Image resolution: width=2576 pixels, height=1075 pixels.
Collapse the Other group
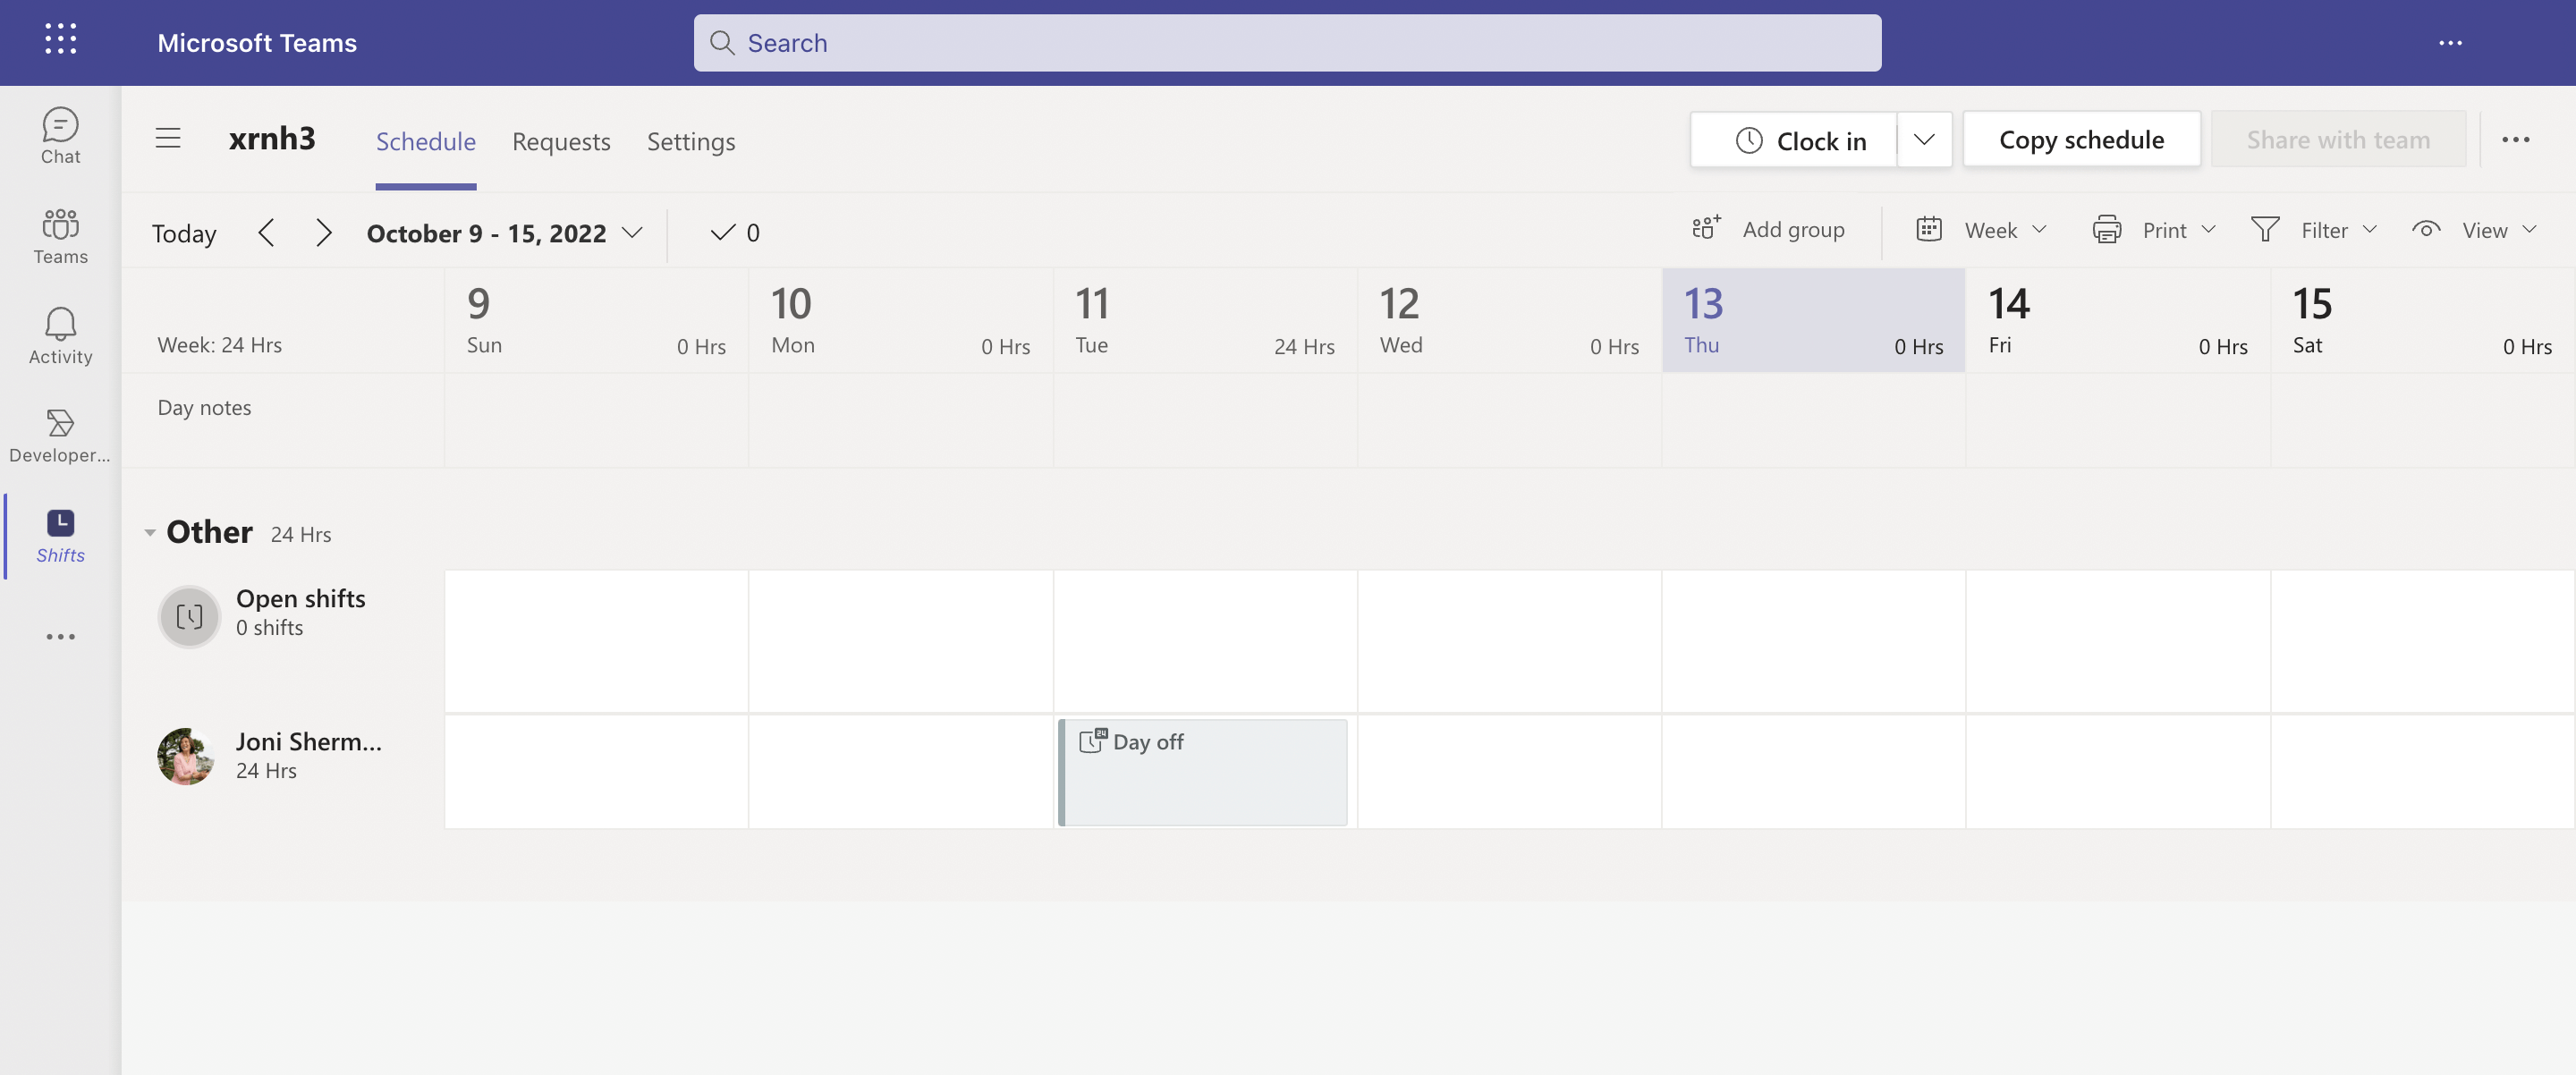150,533
